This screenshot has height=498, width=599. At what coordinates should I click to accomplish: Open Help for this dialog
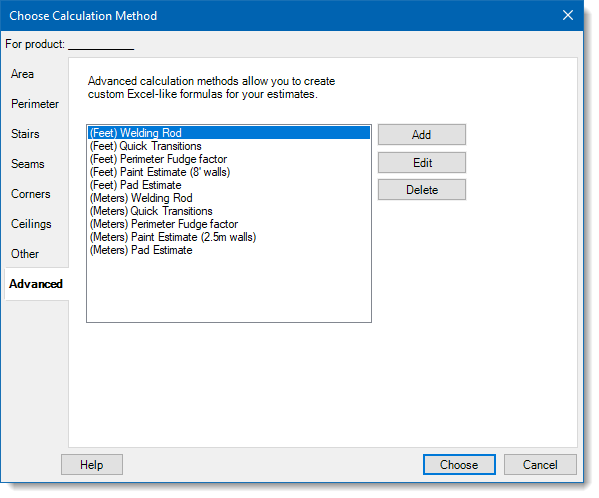click(x=92, y=465)
